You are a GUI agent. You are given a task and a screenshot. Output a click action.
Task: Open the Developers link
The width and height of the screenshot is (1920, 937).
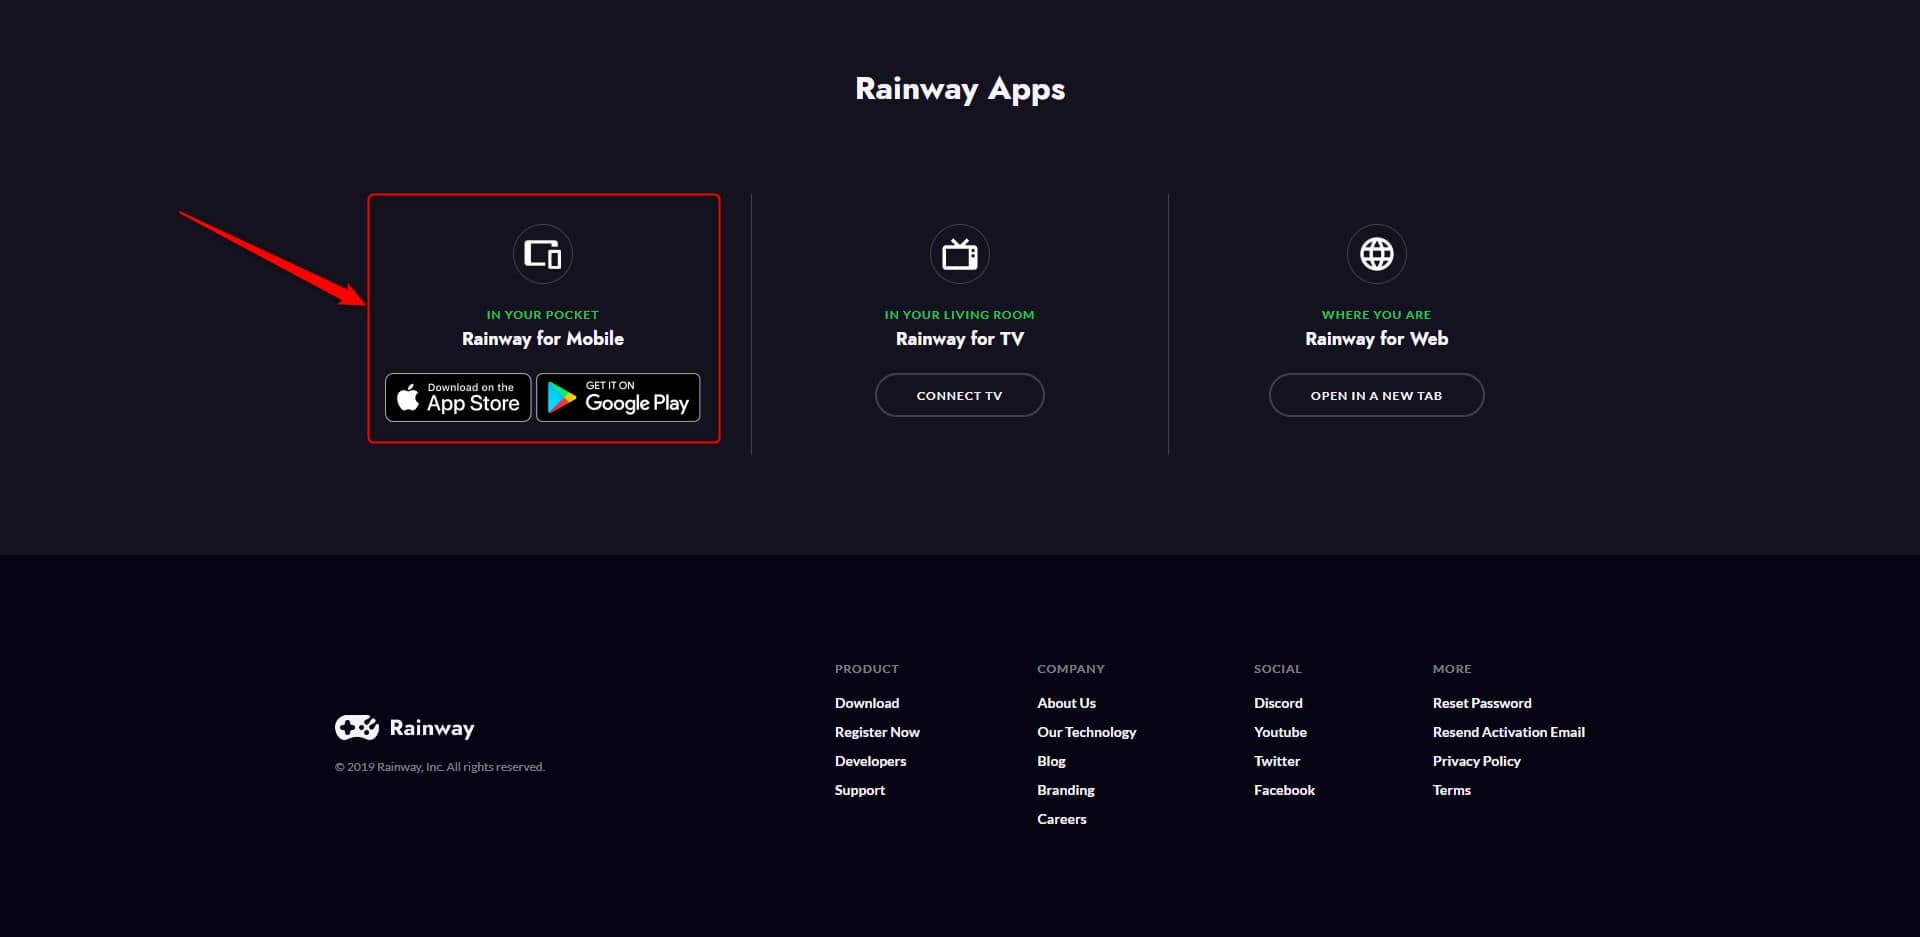pos(870,761)
